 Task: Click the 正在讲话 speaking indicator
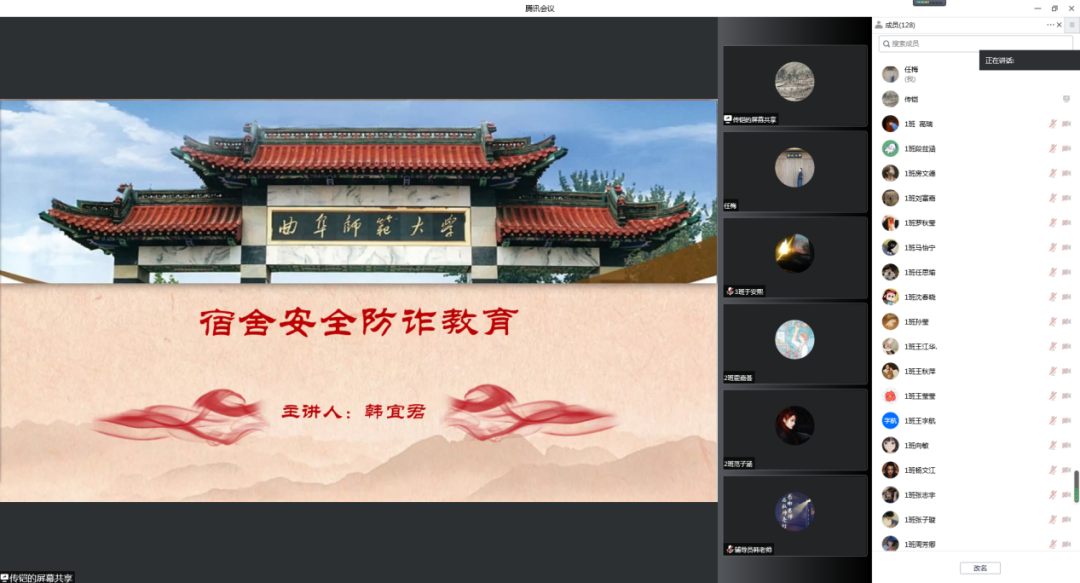click(1029, 61)
